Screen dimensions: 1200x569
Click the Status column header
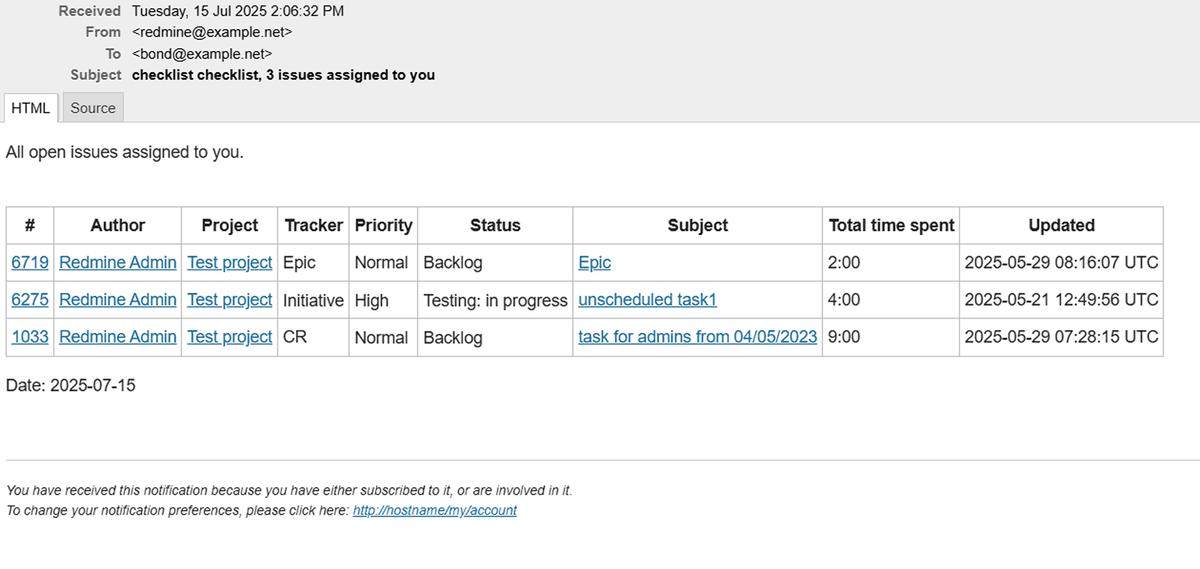tap(495, 225)
